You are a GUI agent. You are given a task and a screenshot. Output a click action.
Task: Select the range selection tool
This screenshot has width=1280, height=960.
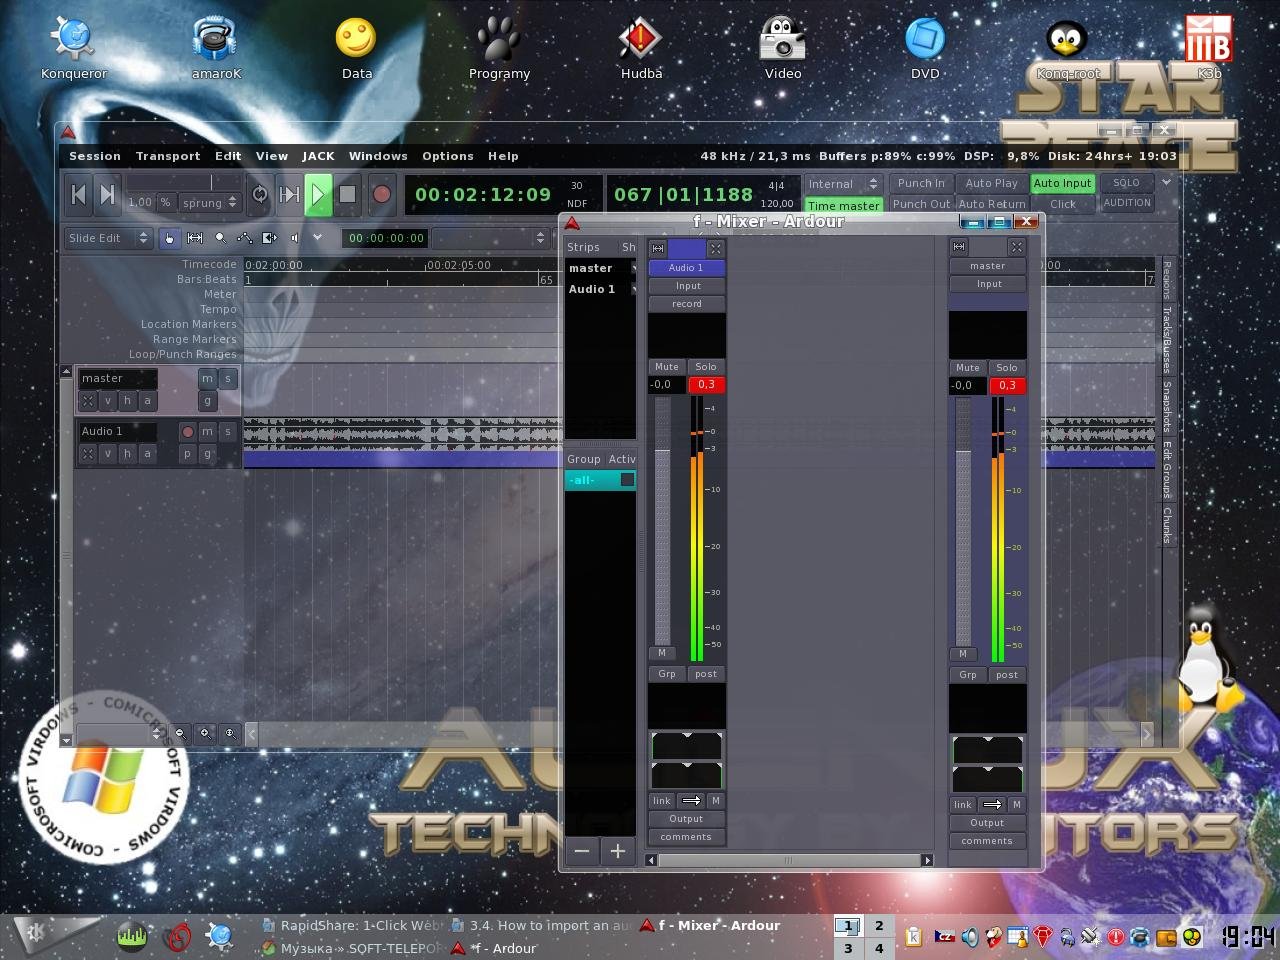(195, 238)
